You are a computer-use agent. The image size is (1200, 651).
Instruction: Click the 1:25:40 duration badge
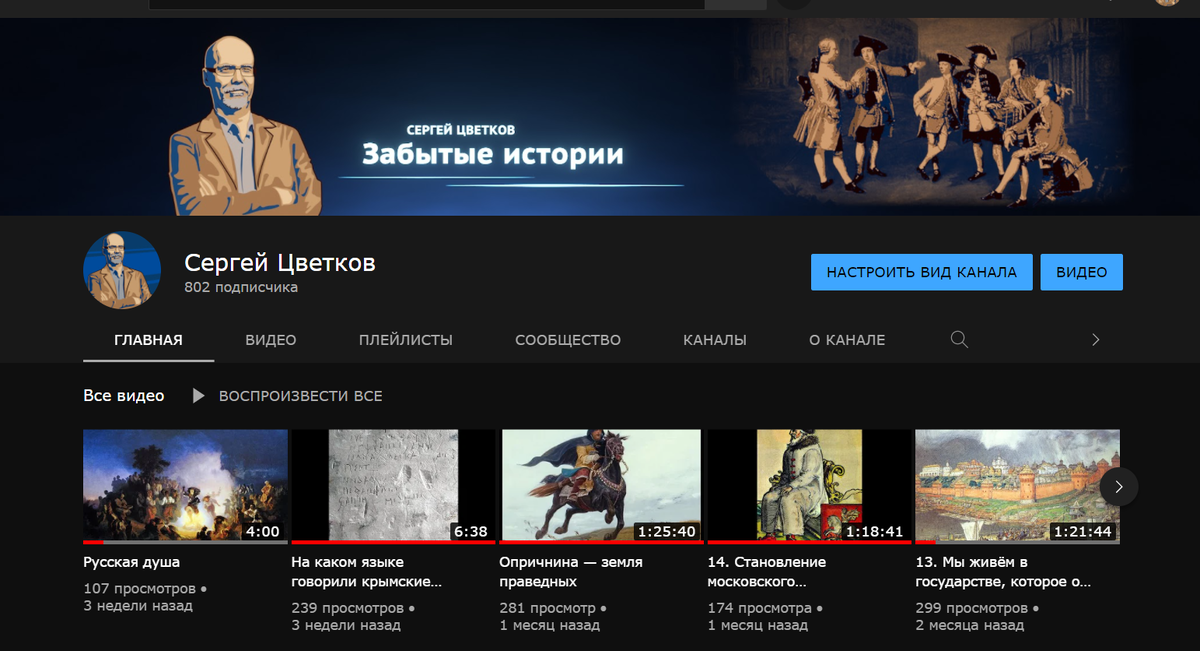pyautogui.click(x=667, y=531)
